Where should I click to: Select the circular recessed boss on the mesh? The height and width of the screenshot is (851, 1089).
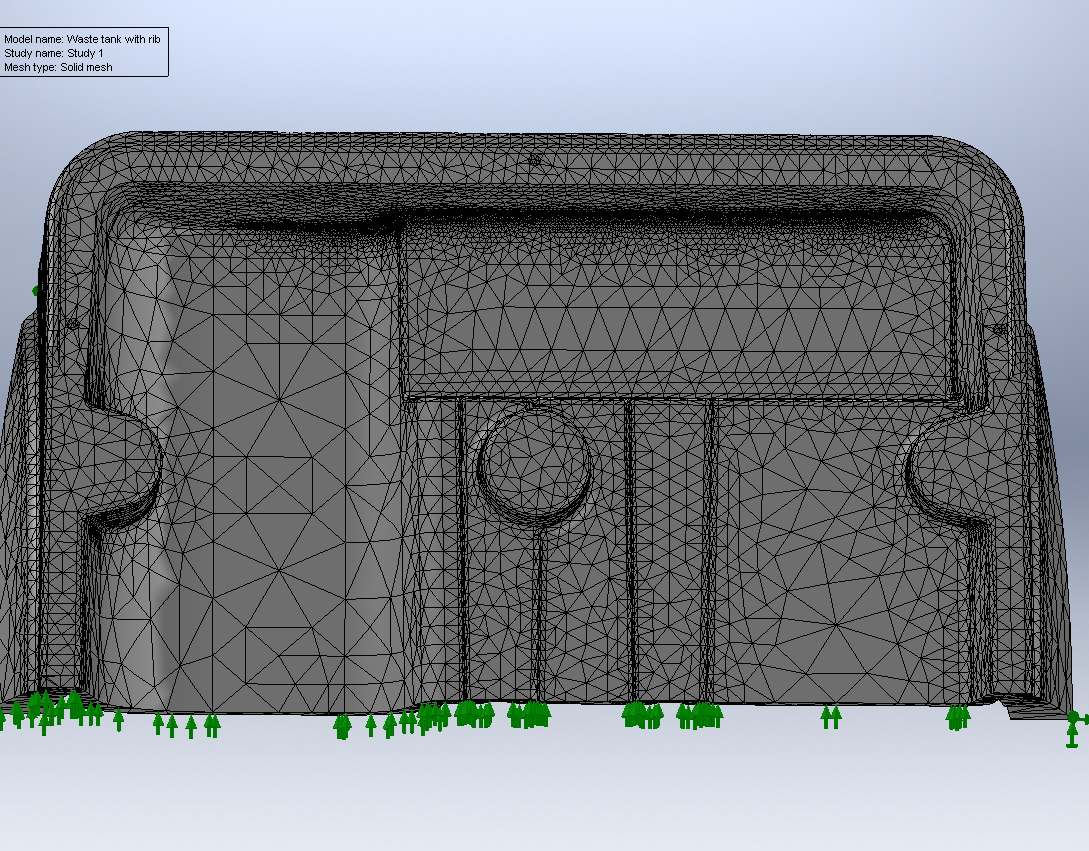click(534, 462)
